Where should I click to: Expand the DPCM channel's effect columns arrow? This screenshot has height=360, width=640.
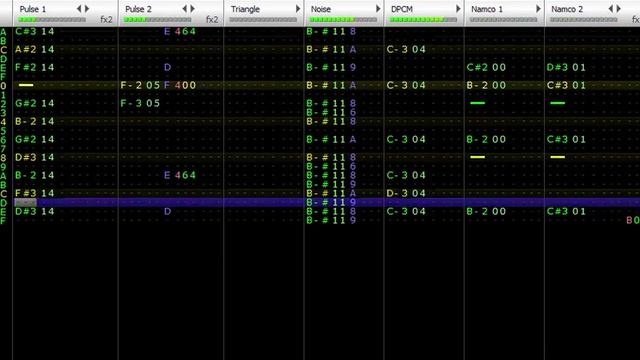[458, 9]
